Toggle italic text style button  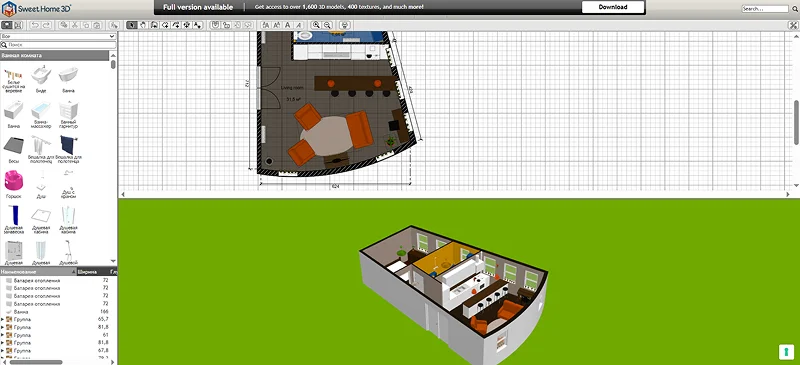299,25
